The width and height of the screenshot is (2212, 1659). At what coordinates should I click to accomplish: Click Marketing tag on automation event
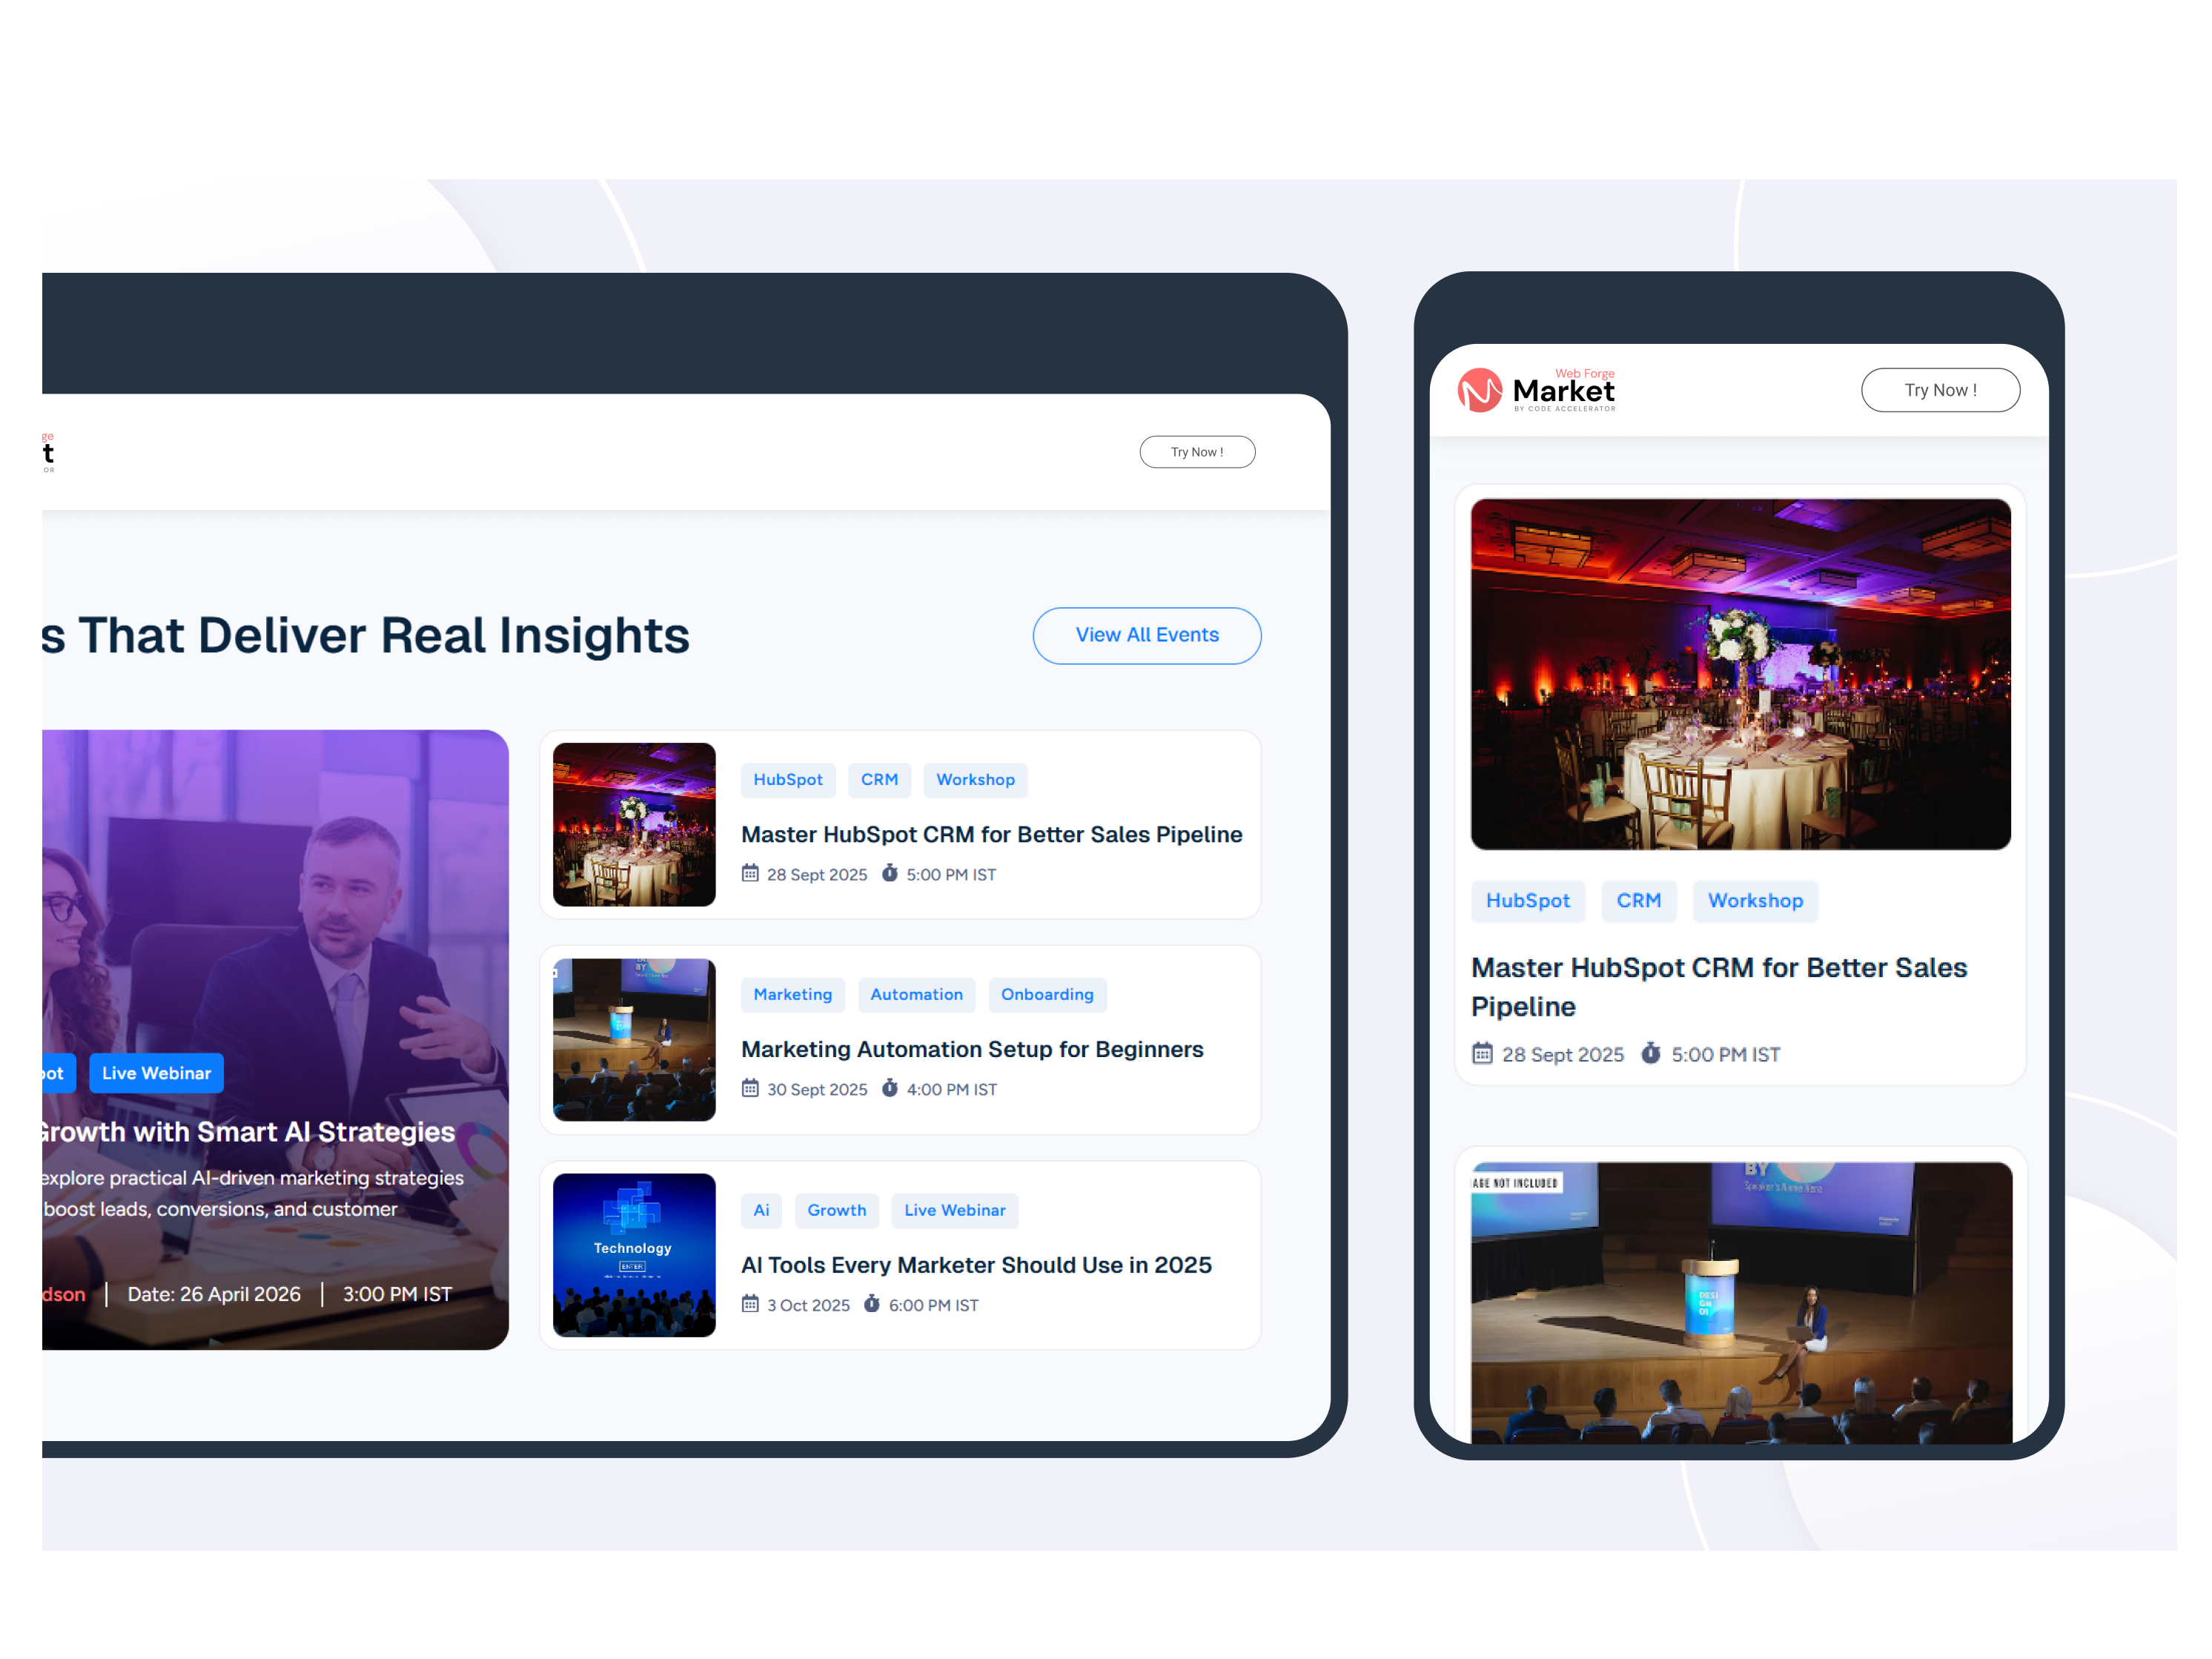[x=793, y=995]
